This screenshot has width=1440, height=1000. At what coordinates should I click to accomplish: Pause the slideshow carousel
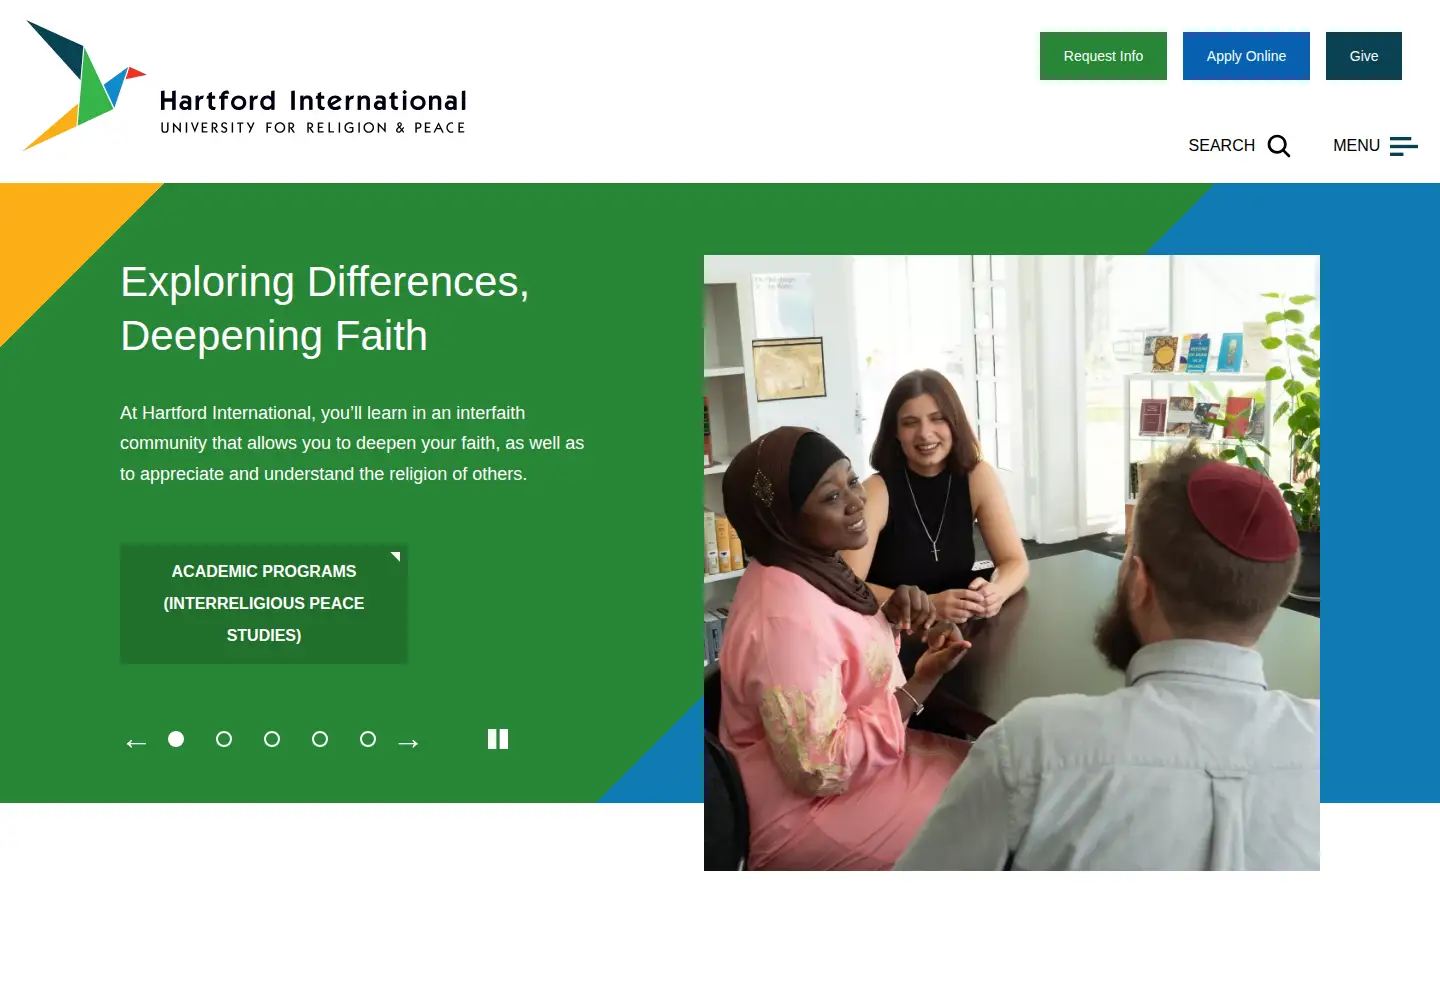(x=498, y=739)
